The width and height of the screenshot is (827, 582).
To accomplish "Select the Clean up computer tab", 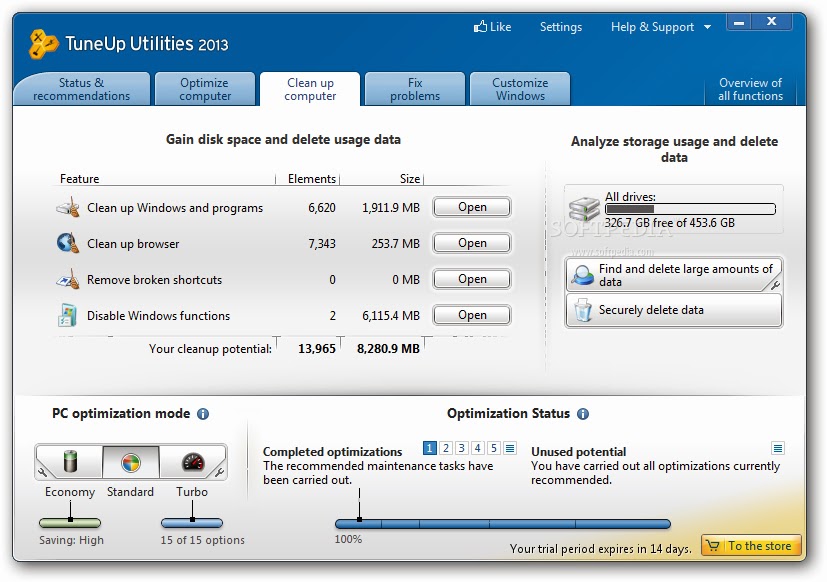I will pyautogui.click(x=310, y=89).
